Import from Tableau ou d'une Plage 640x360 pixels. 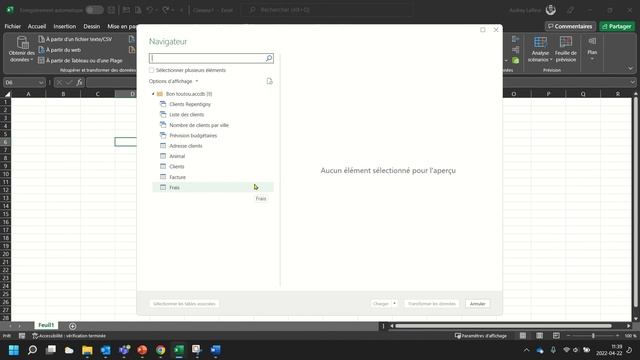coord(80,60)
